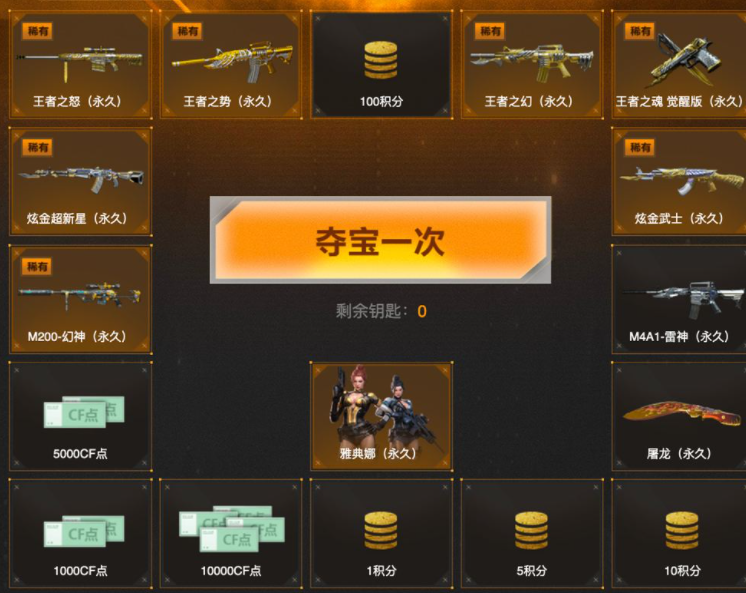Click the 稀有 badge on 王者之怒
This screenshot has width=746, height=593.
(x=37, y=31)
